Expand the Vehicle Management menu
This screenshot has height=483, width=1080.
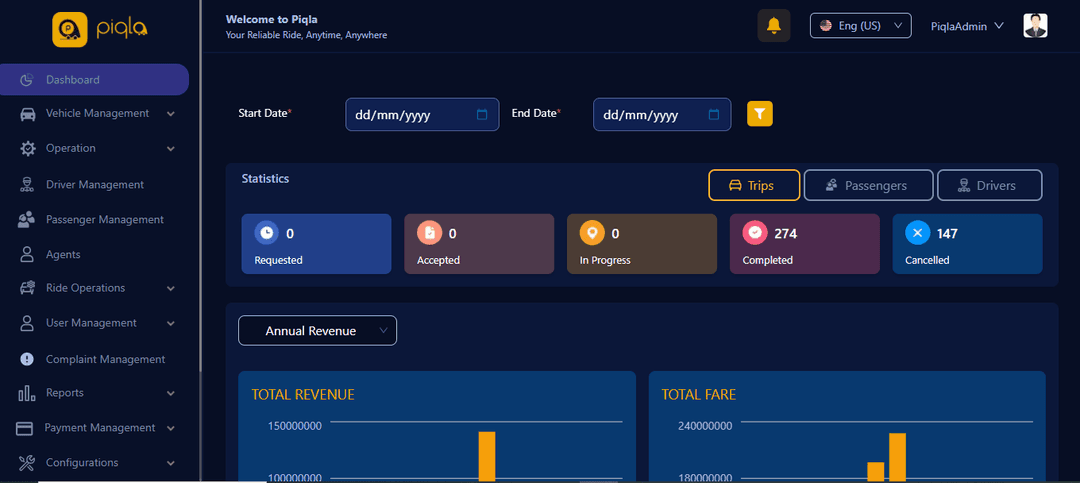coord(97,114)
